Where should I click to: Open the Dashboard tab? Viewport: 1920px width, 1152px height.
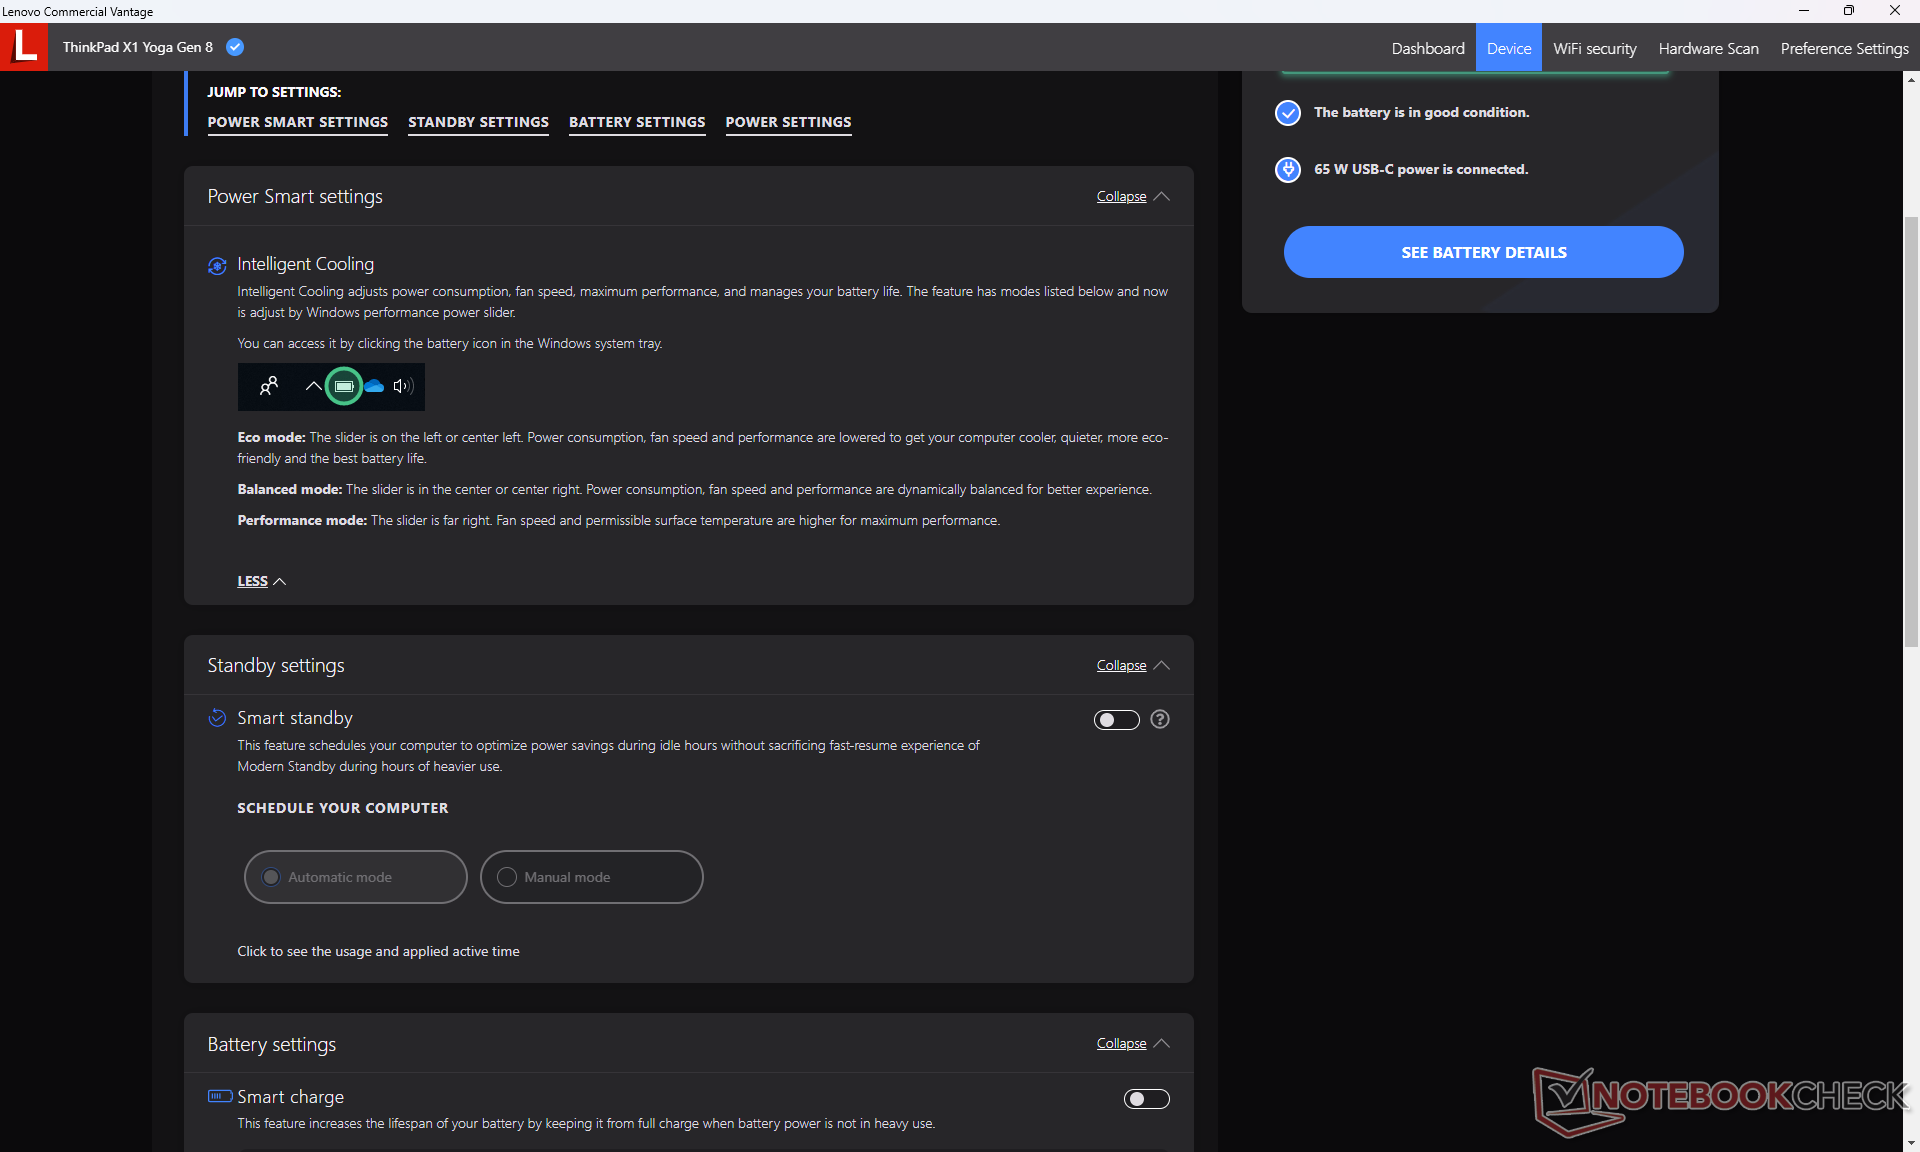point(1427,48)
